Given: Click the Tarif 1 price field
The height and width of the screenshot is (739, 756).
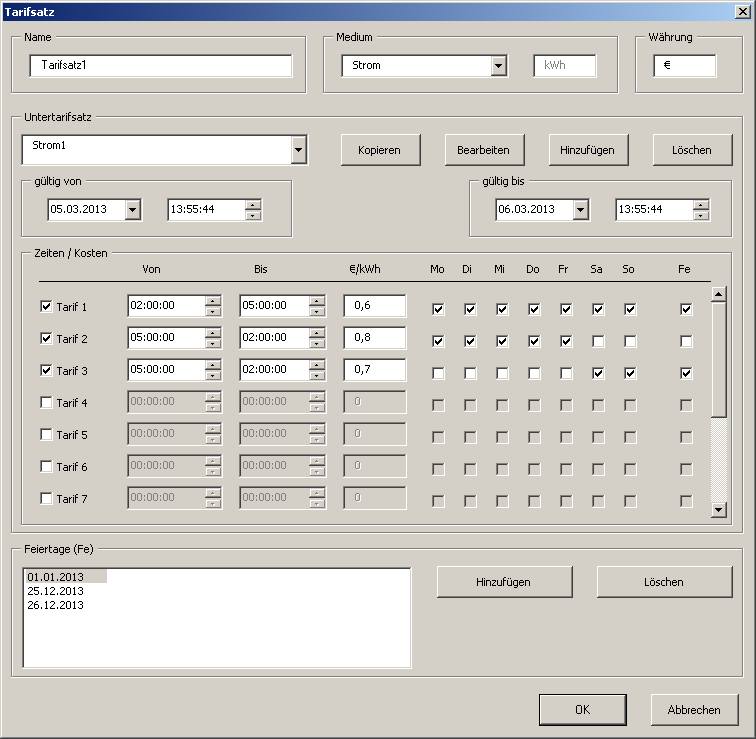Looking at the screenshot, I should pyautogui.click(x=374, y=306).
